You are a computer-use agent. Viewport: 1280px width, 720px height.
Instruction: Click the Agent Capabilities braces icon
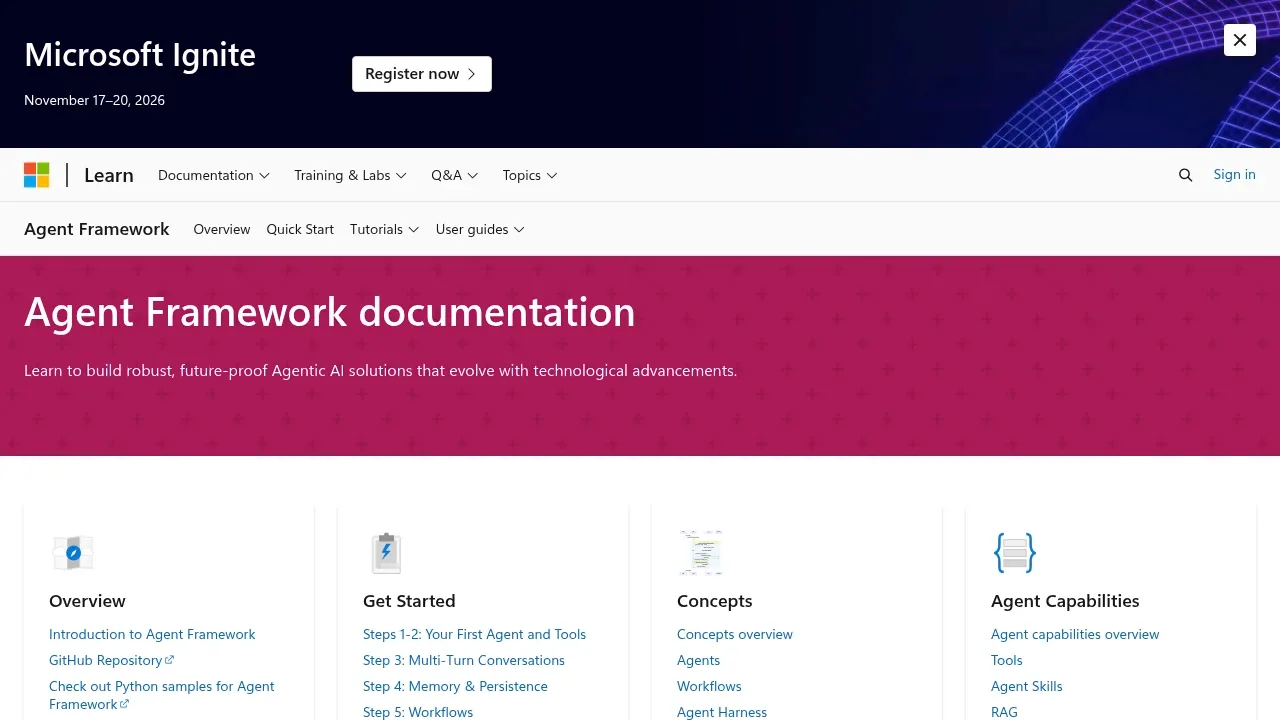[x=1014, y=553]
